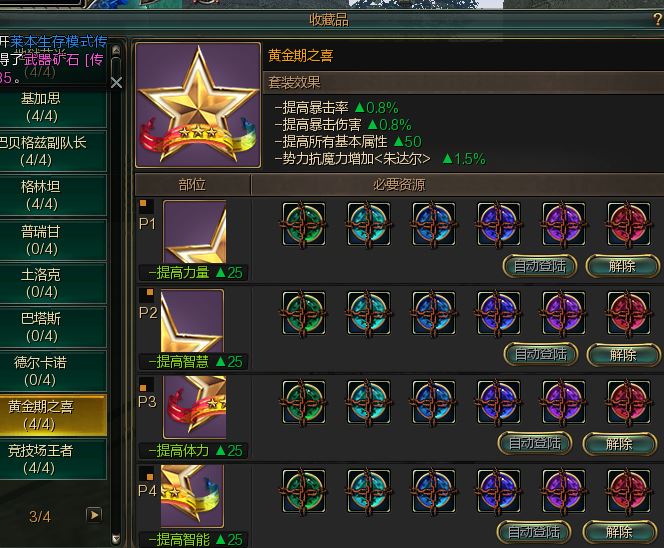Select the red orb resource in P1 row
The image size is (664, 548).
click(x=628, y=224)
